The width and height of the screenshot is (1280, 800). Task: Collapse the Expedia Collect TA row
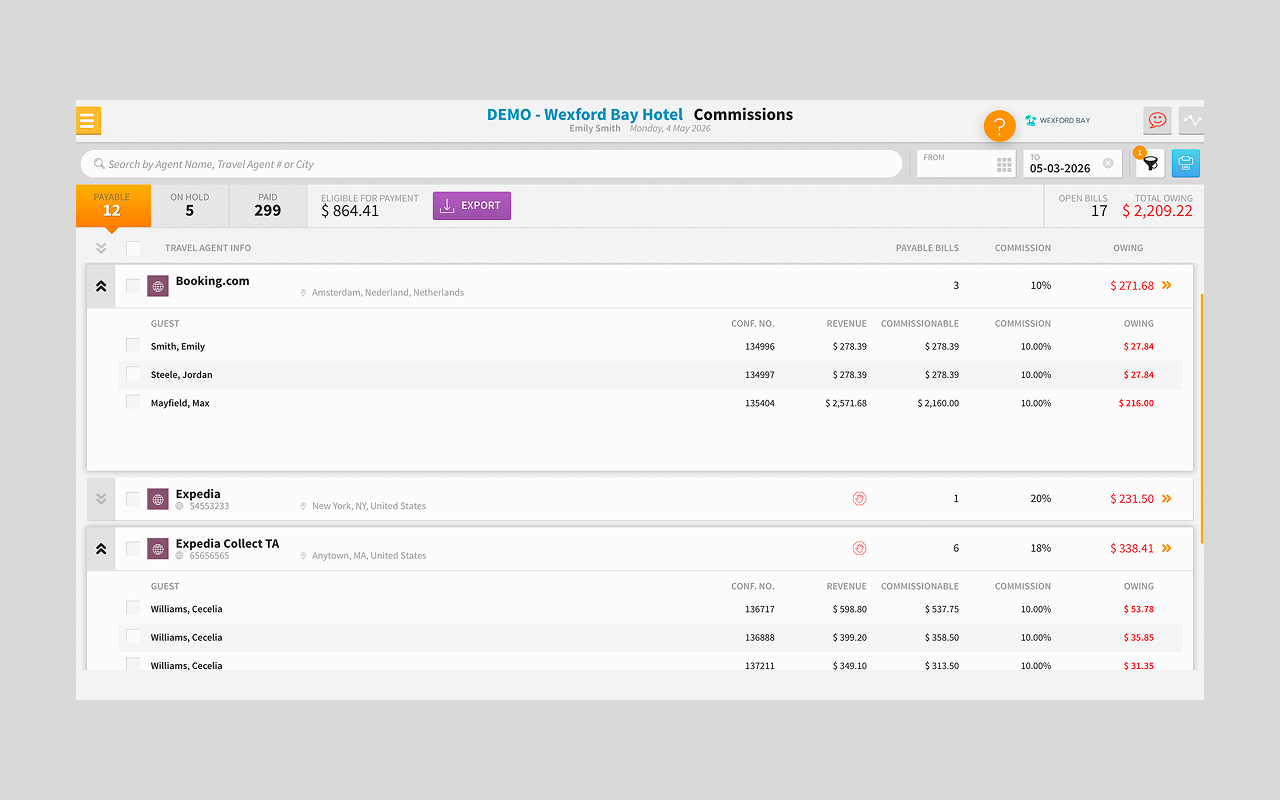(101, 549)
